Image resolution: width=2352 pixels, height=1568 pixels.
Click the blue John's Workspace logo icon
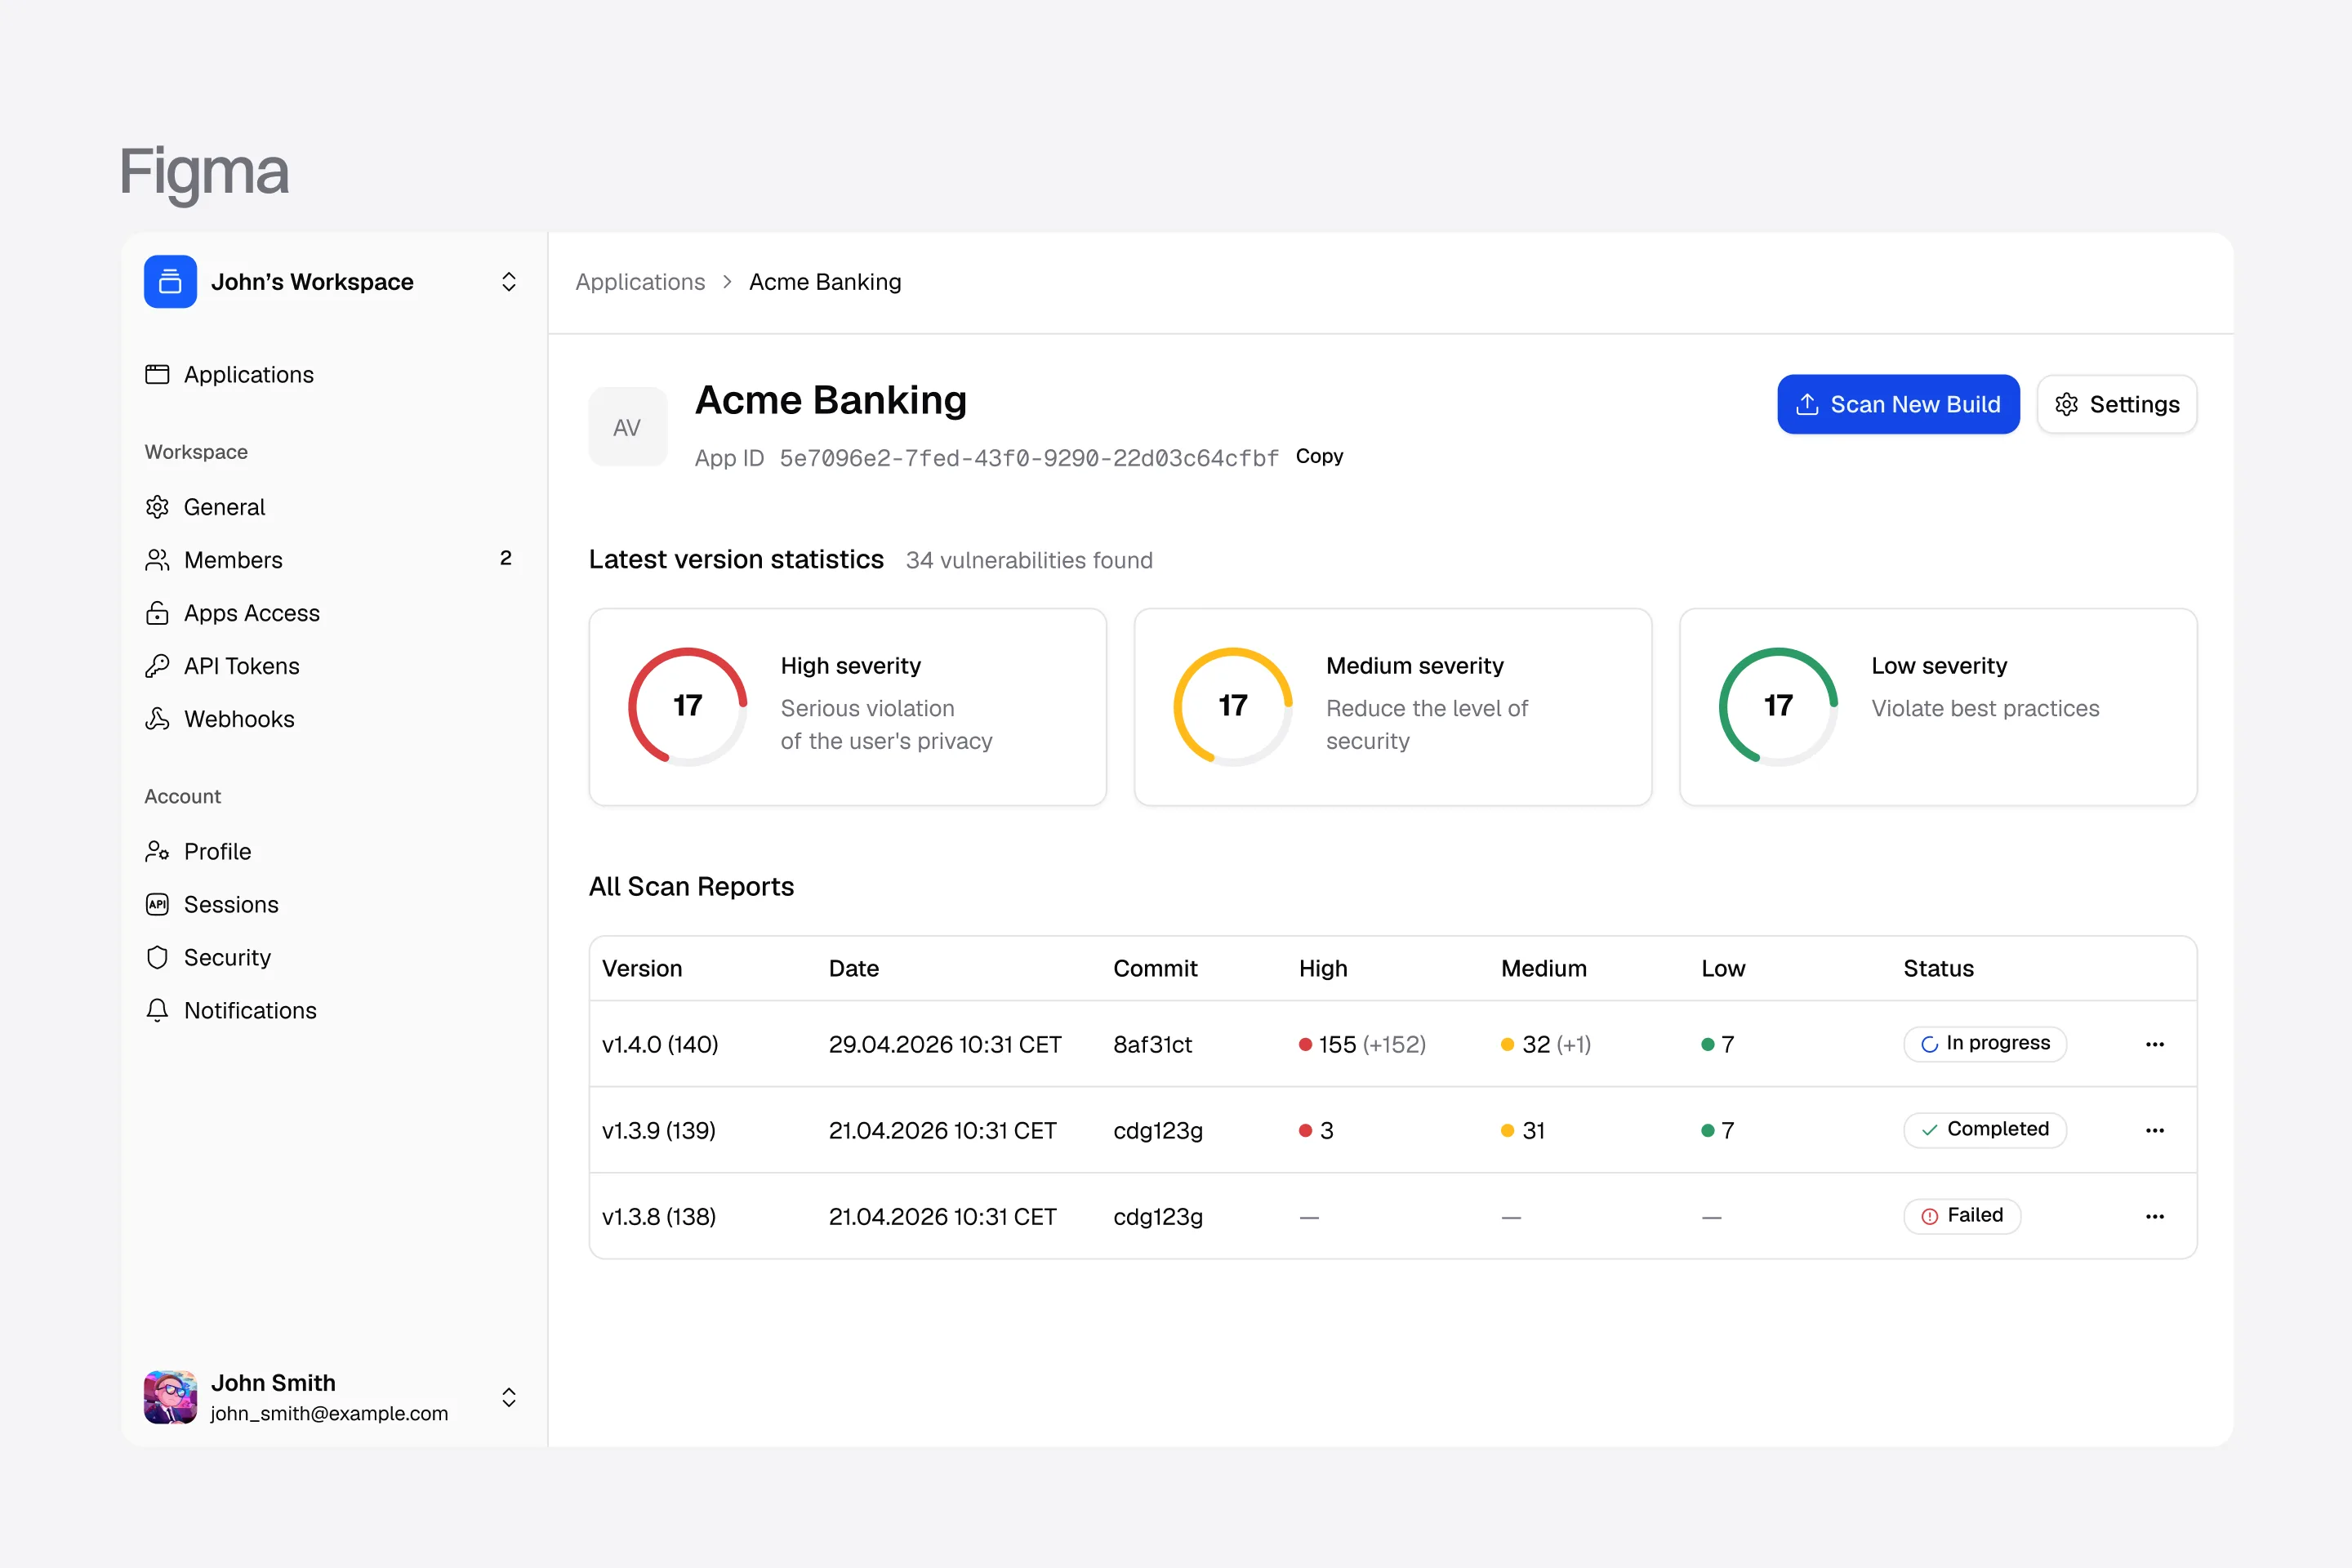click(170, 282)
